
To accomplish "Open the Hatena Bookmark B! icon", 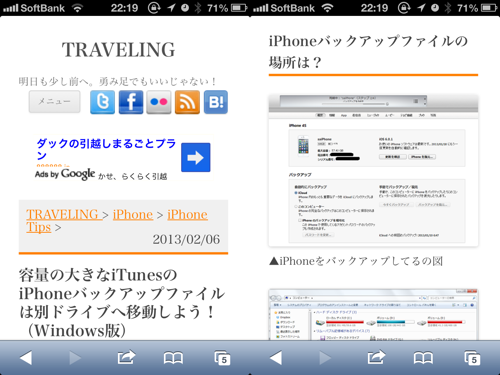I will pos(216,102).
